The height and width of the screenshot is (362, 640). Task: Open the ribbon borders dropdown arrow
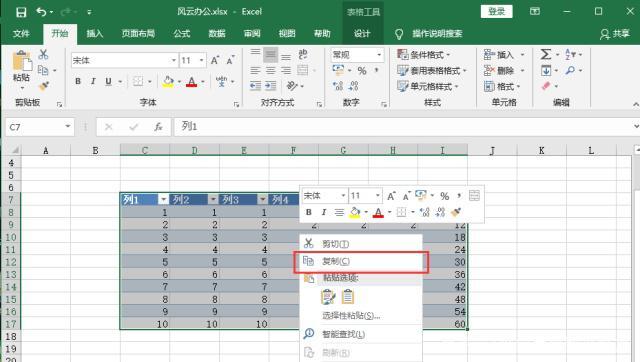click(150, 82)
